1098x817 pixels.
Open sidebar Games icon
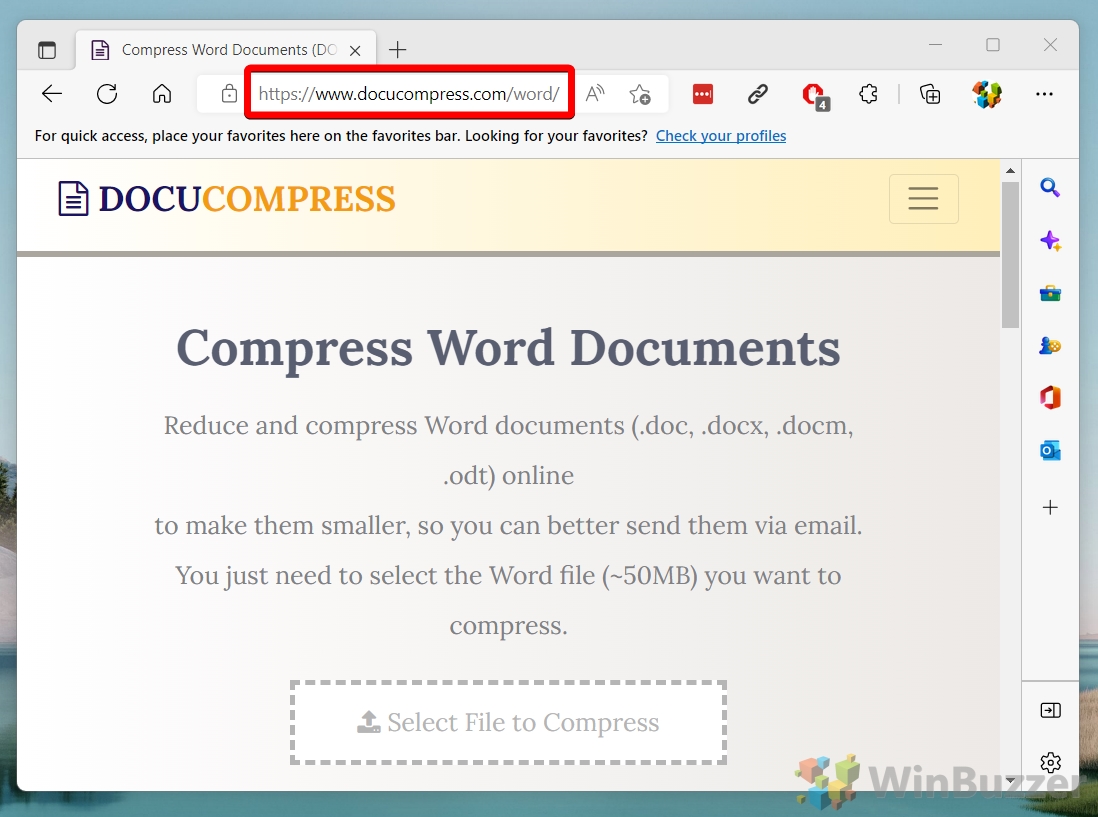1050,346
